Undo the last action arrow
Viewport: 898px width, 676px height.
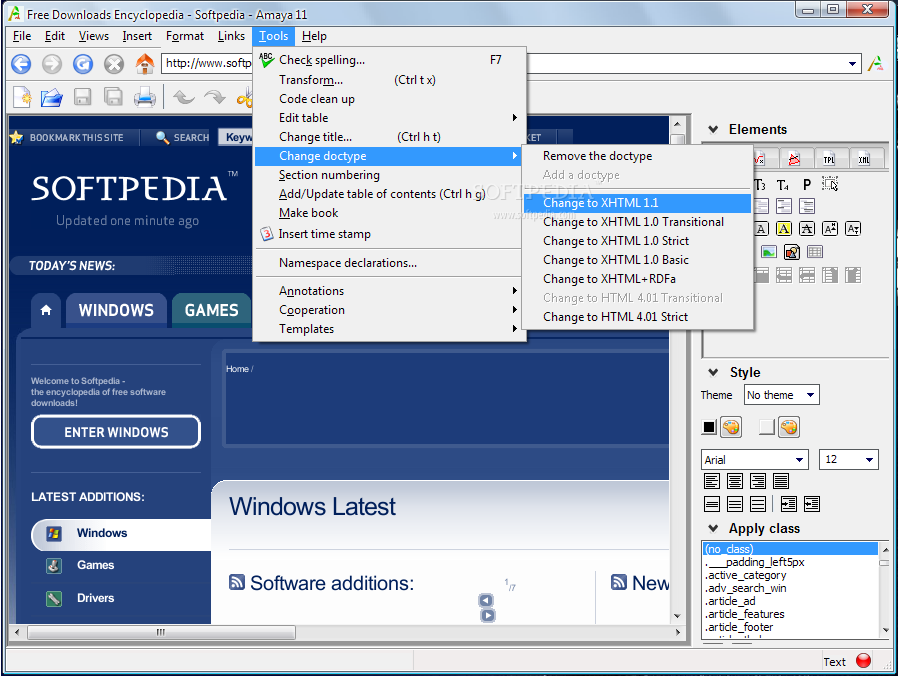184,97
